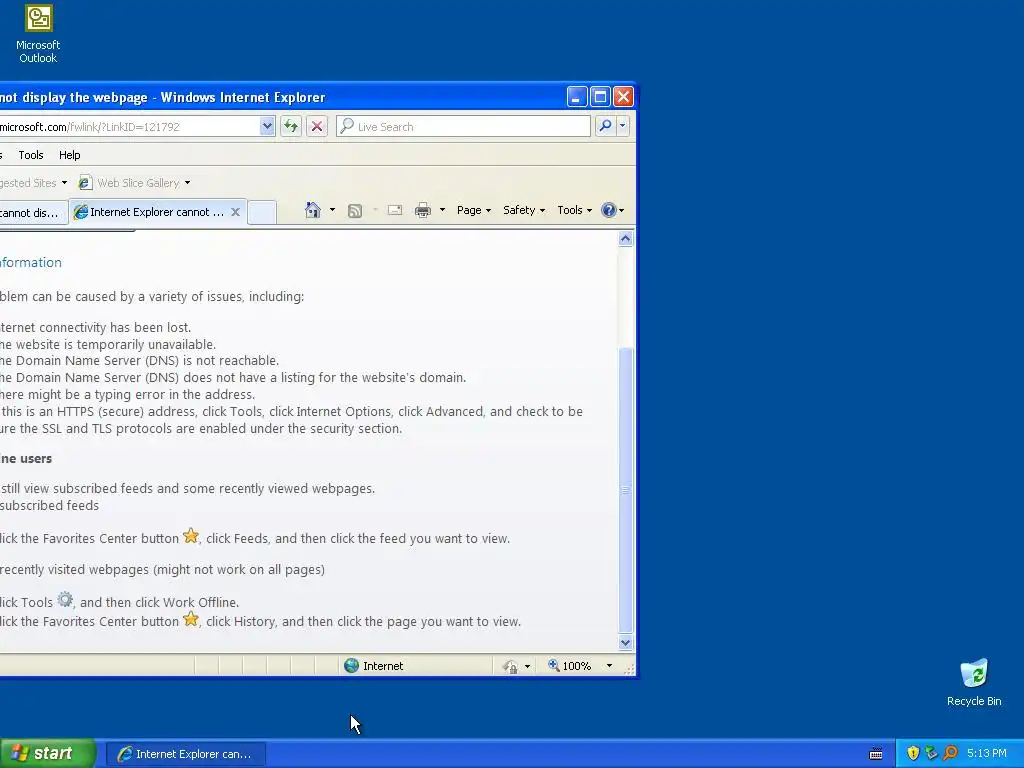Click the keyboard icon in taskbar
The image size is (1024, 768).
coord(876,754)
